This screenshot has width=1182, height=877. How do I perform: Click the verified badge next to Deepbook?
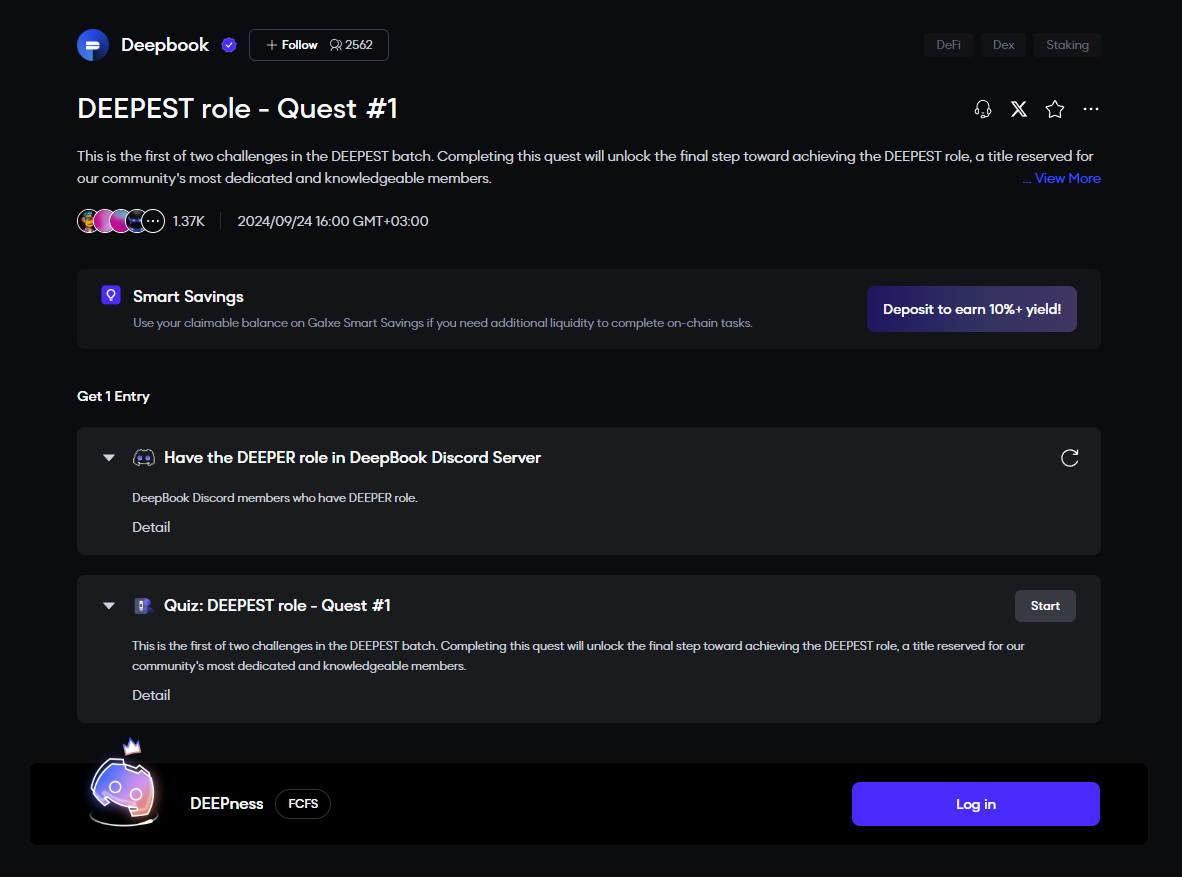coord(229,45)
